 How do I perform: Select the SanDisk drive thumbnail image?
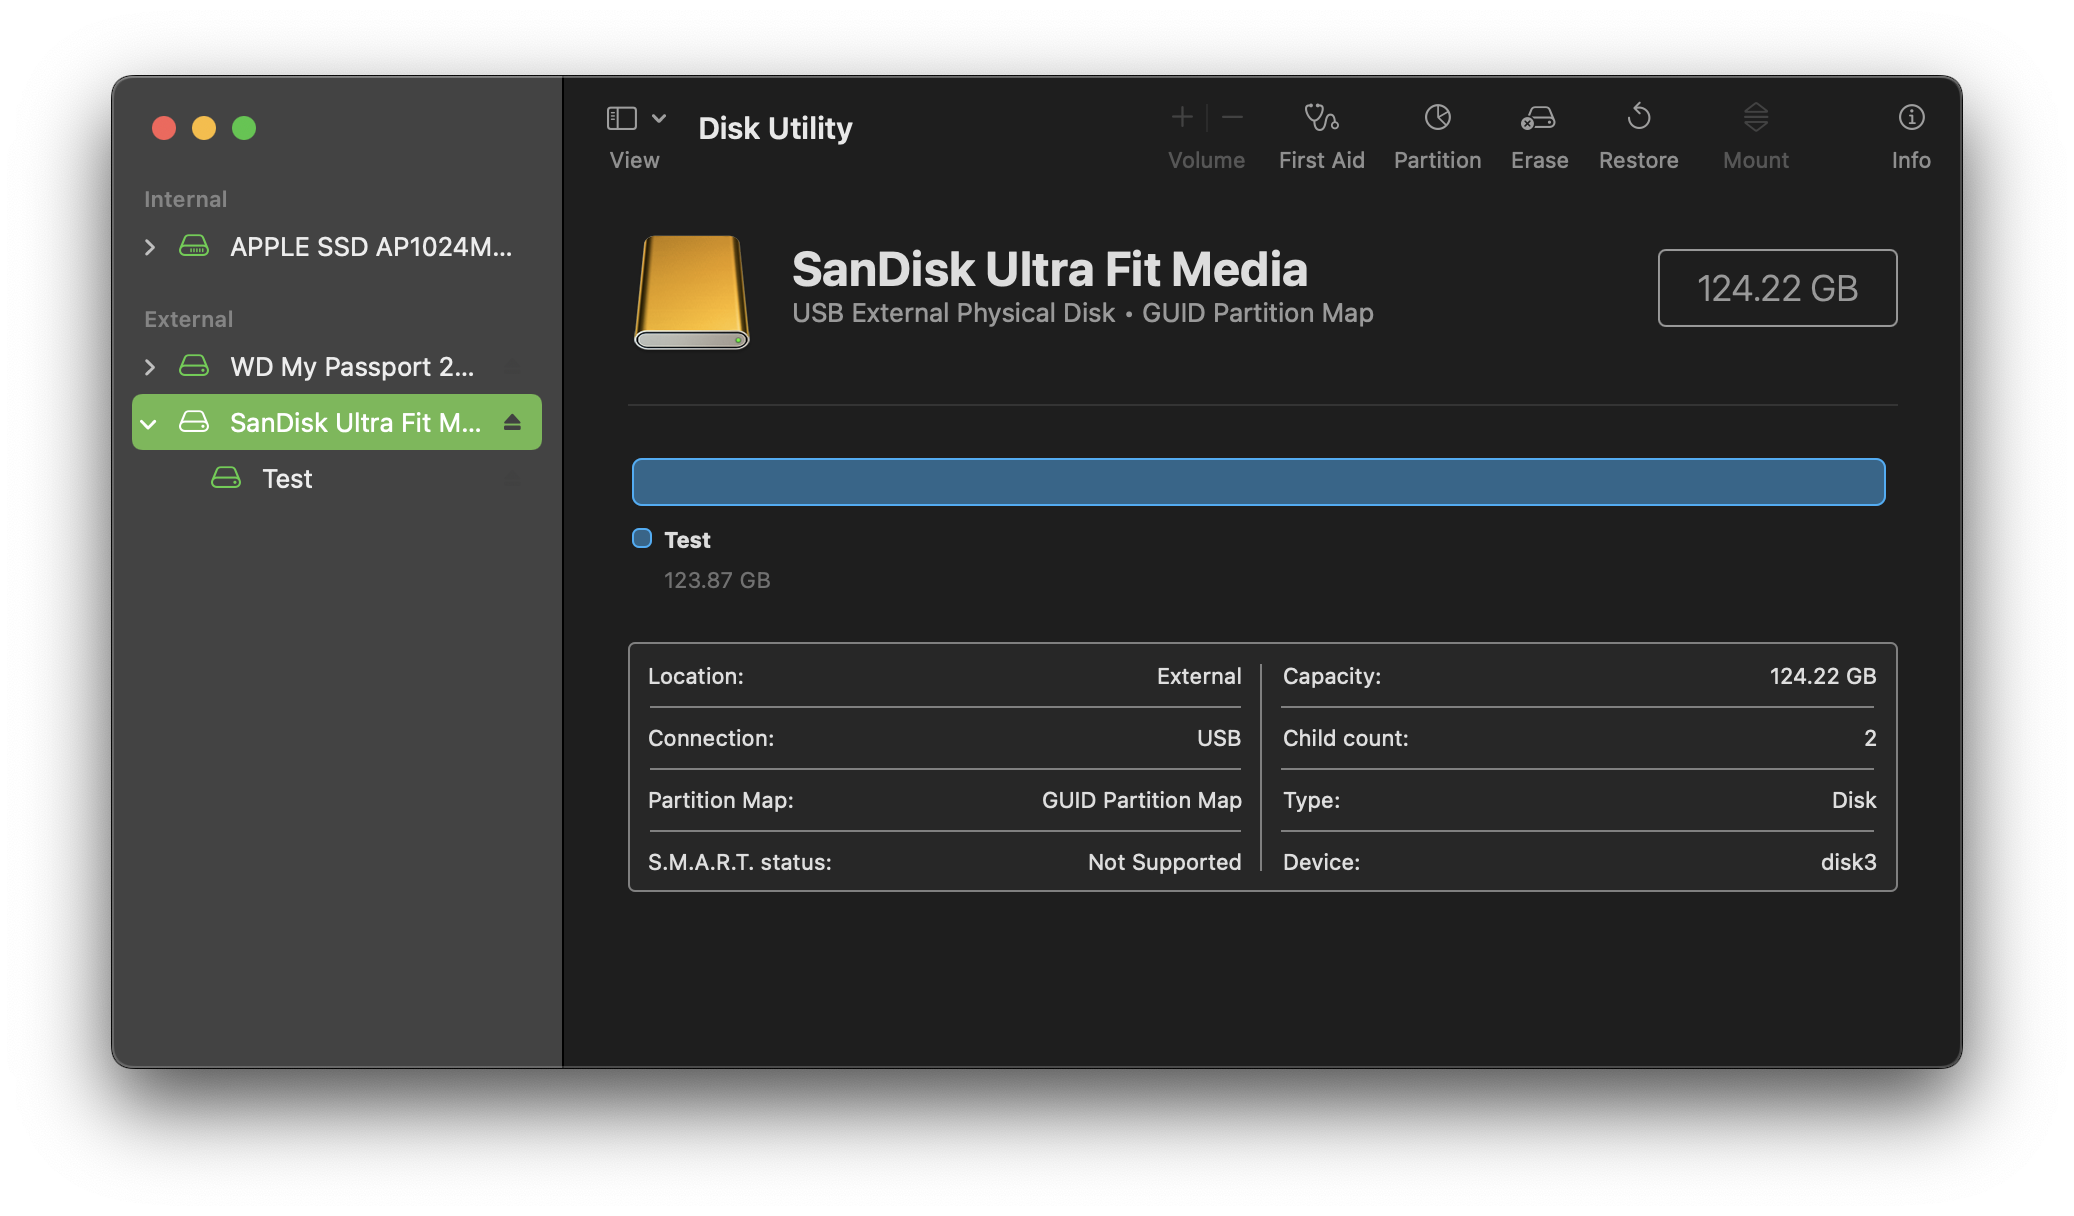click(x=691, y=290)
